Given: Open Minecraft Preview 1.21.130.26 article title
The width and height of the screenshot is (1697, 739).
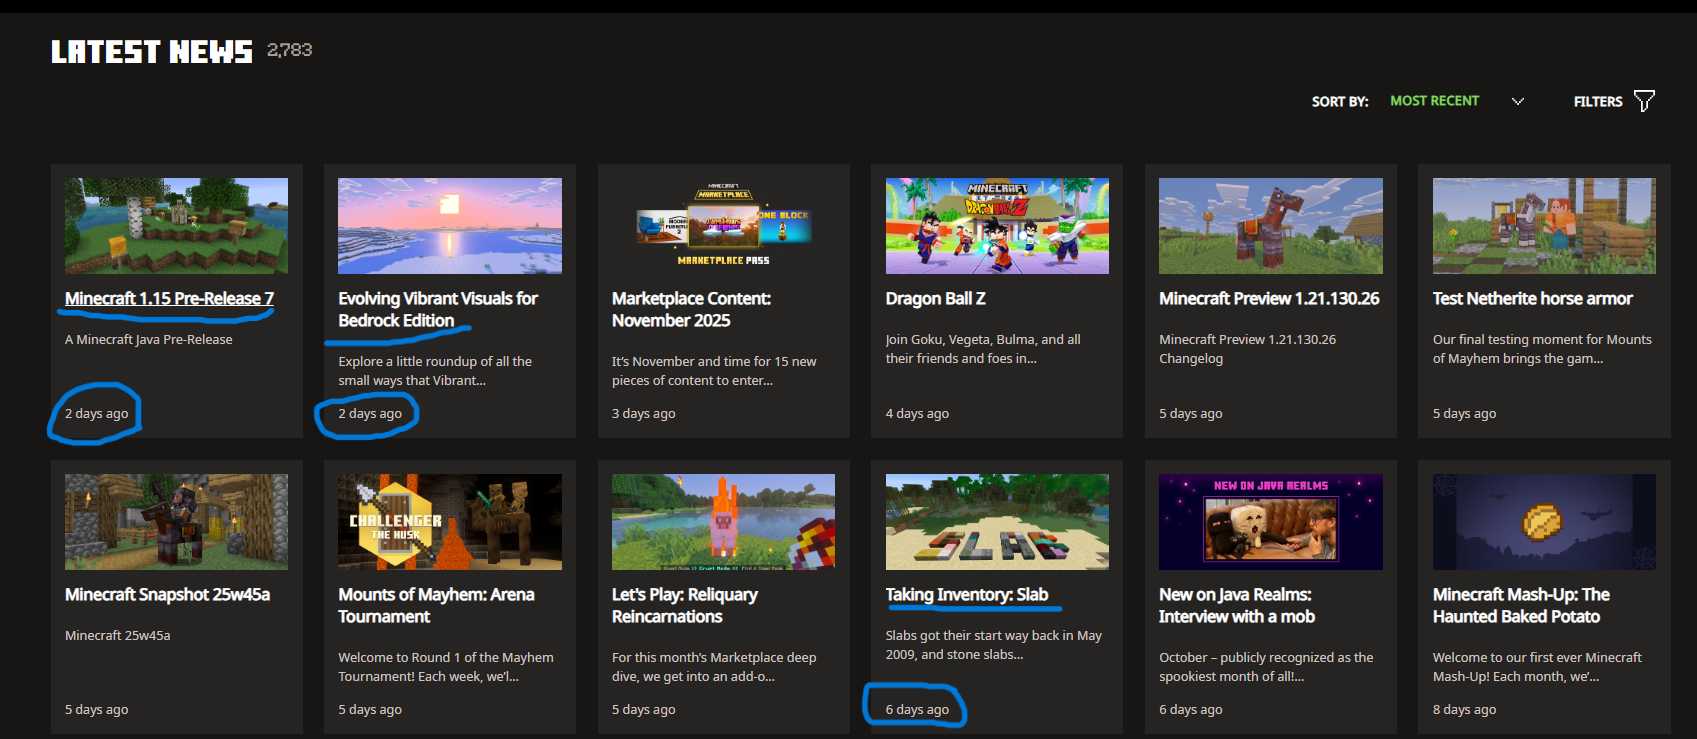Looking at the screenshot, I should 1268,298.
